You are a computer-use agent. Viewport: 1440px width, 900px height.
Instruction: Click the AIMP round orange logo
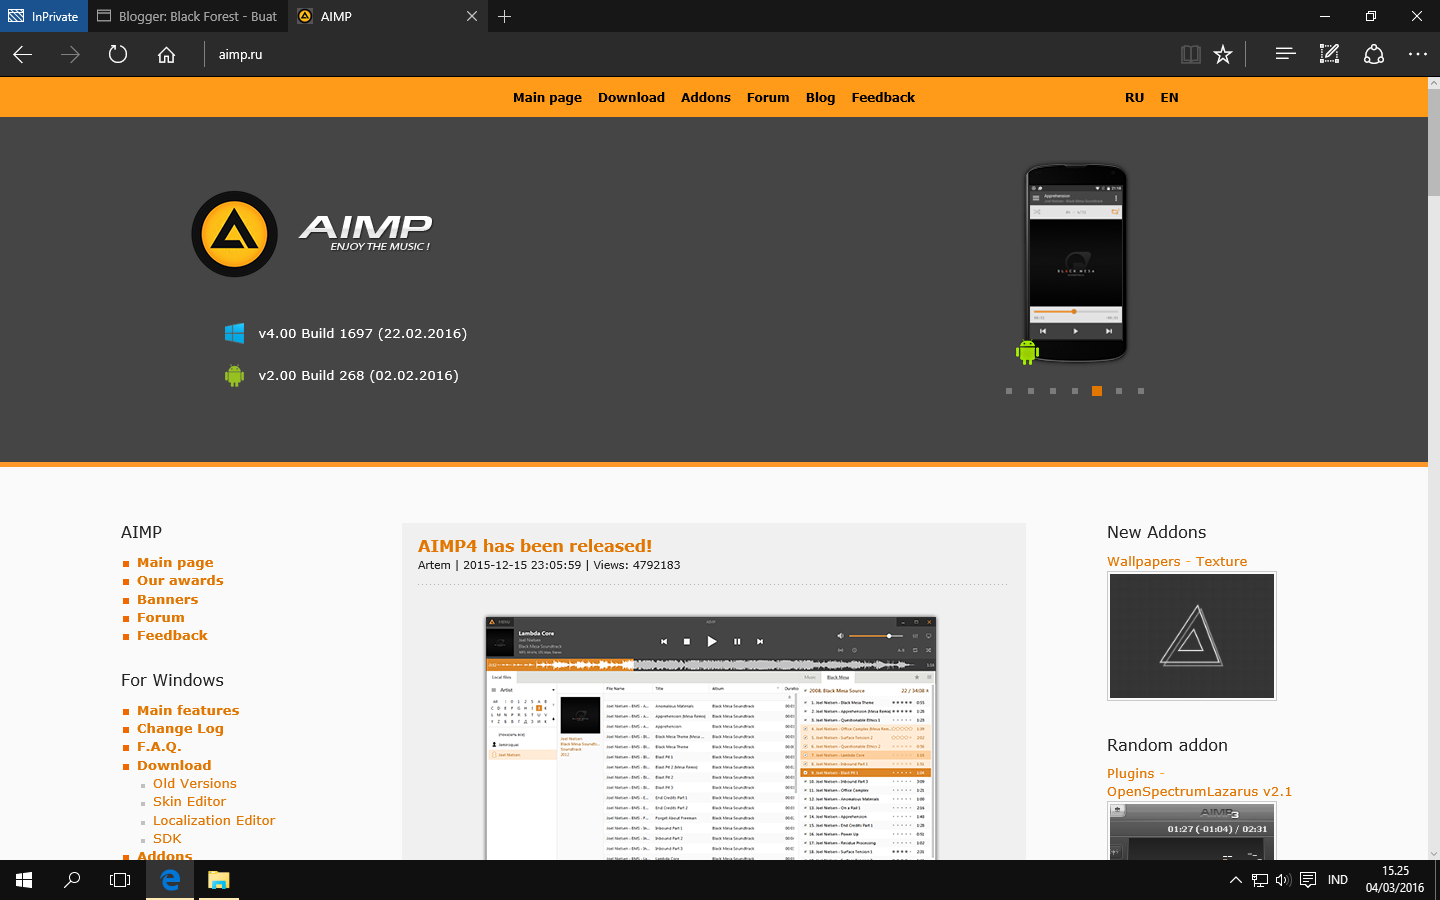[x=235, y=234]
